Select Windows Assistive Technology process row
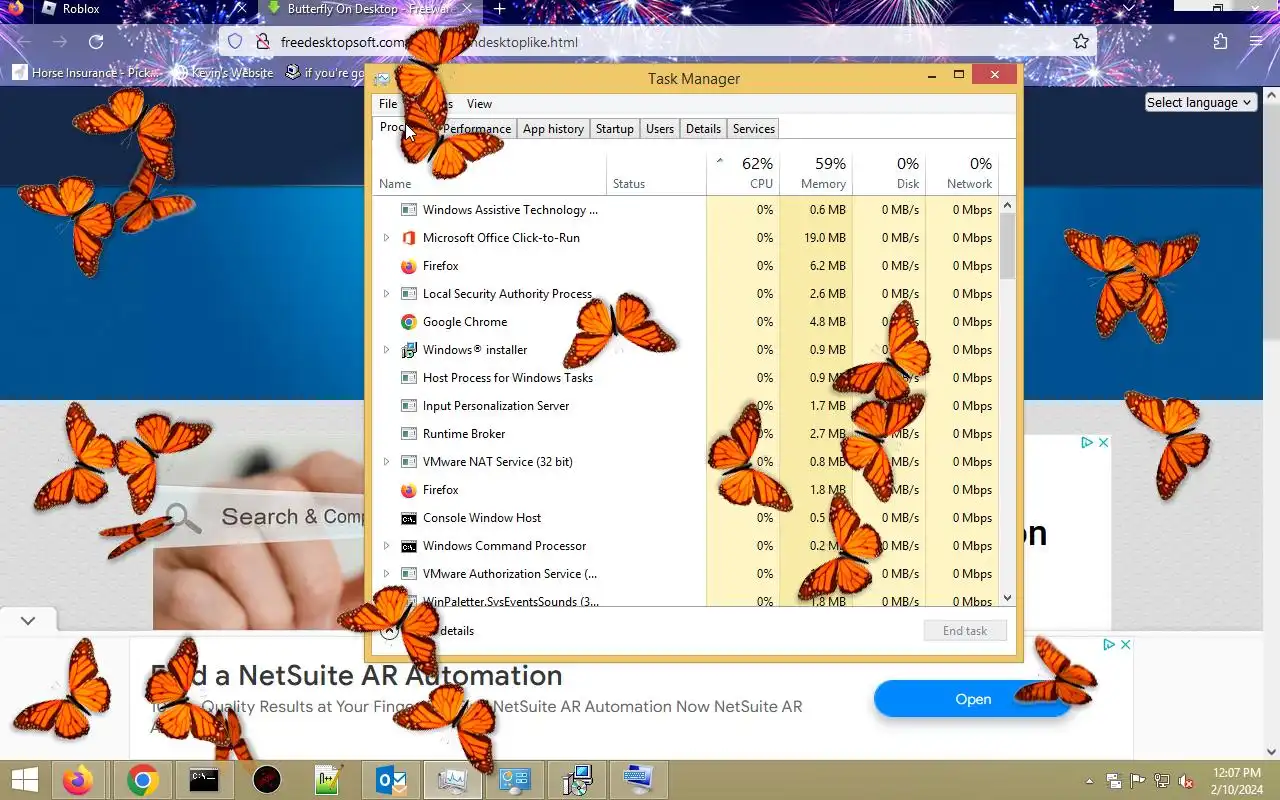Viewport: 1280px width, 800px height. (687, 210)
